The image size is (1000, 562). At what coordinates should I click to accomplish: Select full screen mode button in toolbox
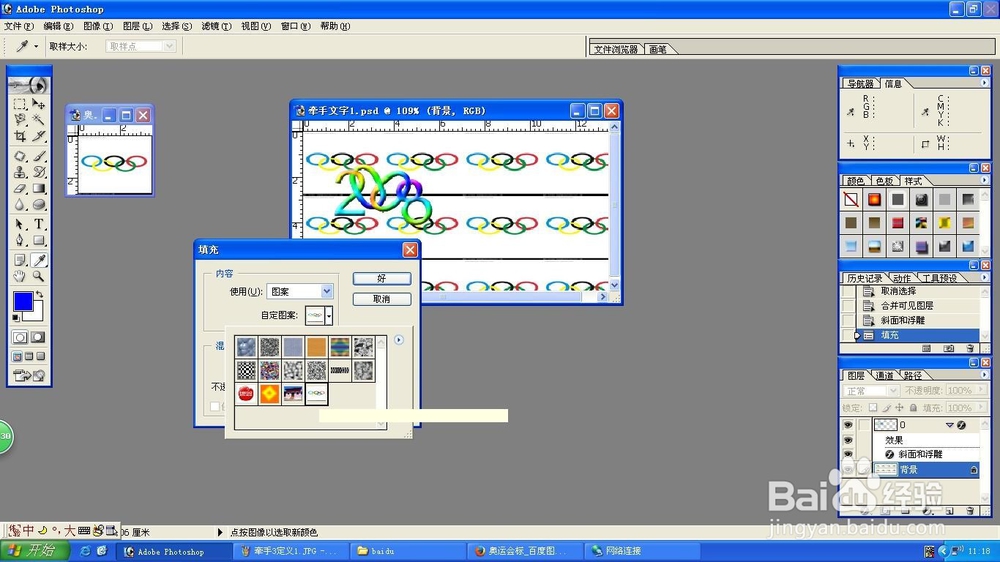coord(41,356)
